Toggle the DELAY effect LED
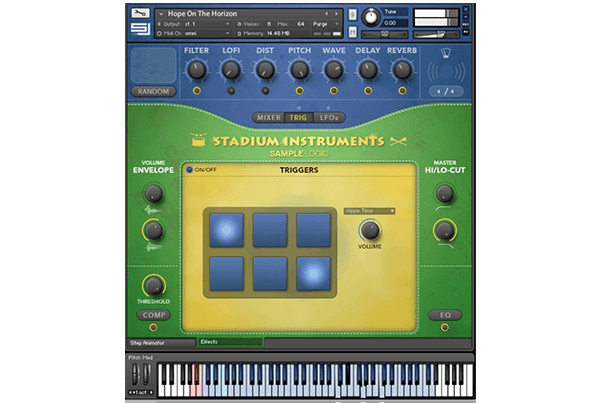 (x=368, y=91)
